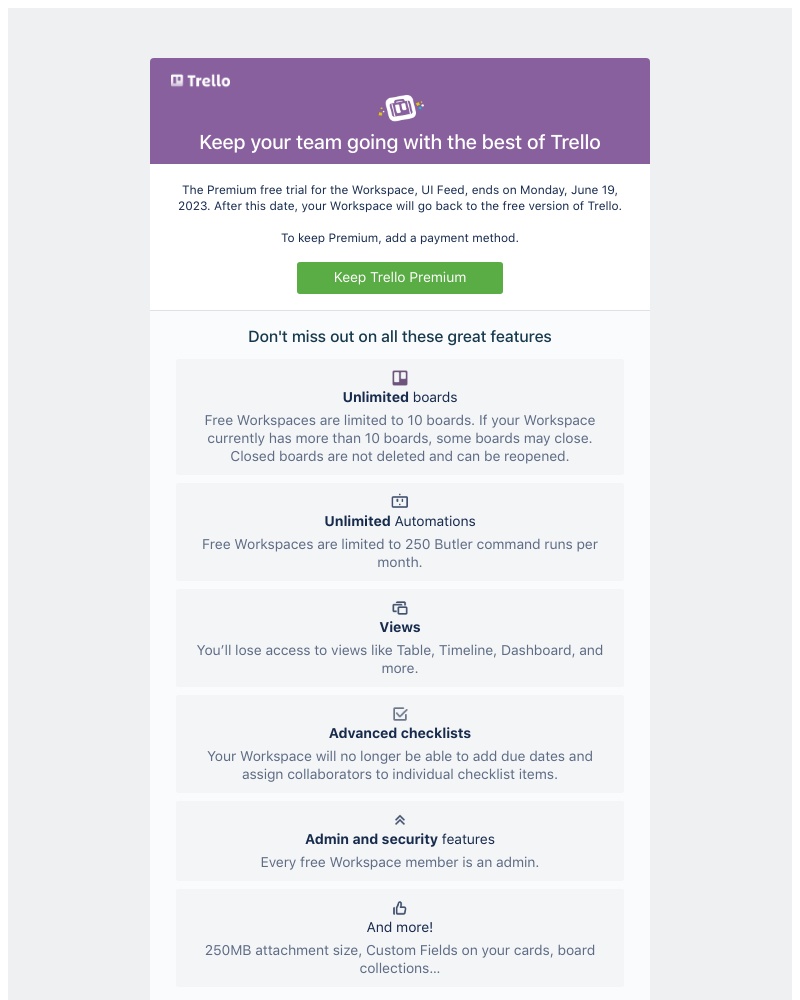Click the thumbs-up icon above And more
The width and height of the screenshot is (800, 1000).
(400, 907)
